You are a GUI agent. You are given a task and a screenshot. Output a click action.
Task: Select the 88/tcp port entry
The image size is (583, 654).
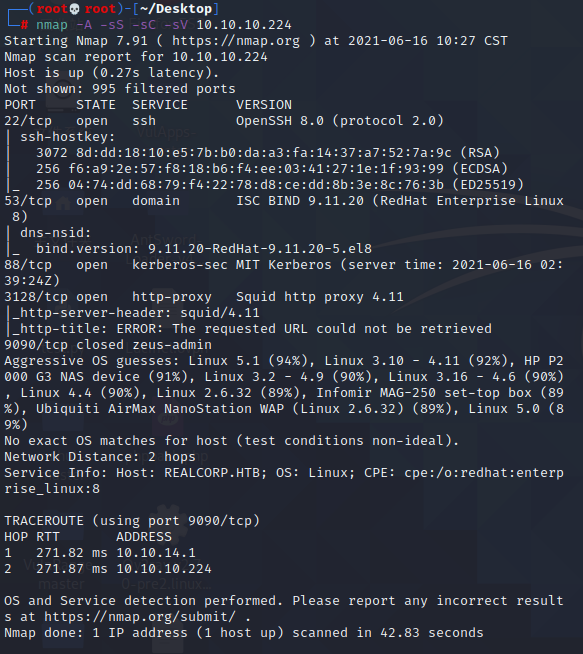[x=28, y=265]
